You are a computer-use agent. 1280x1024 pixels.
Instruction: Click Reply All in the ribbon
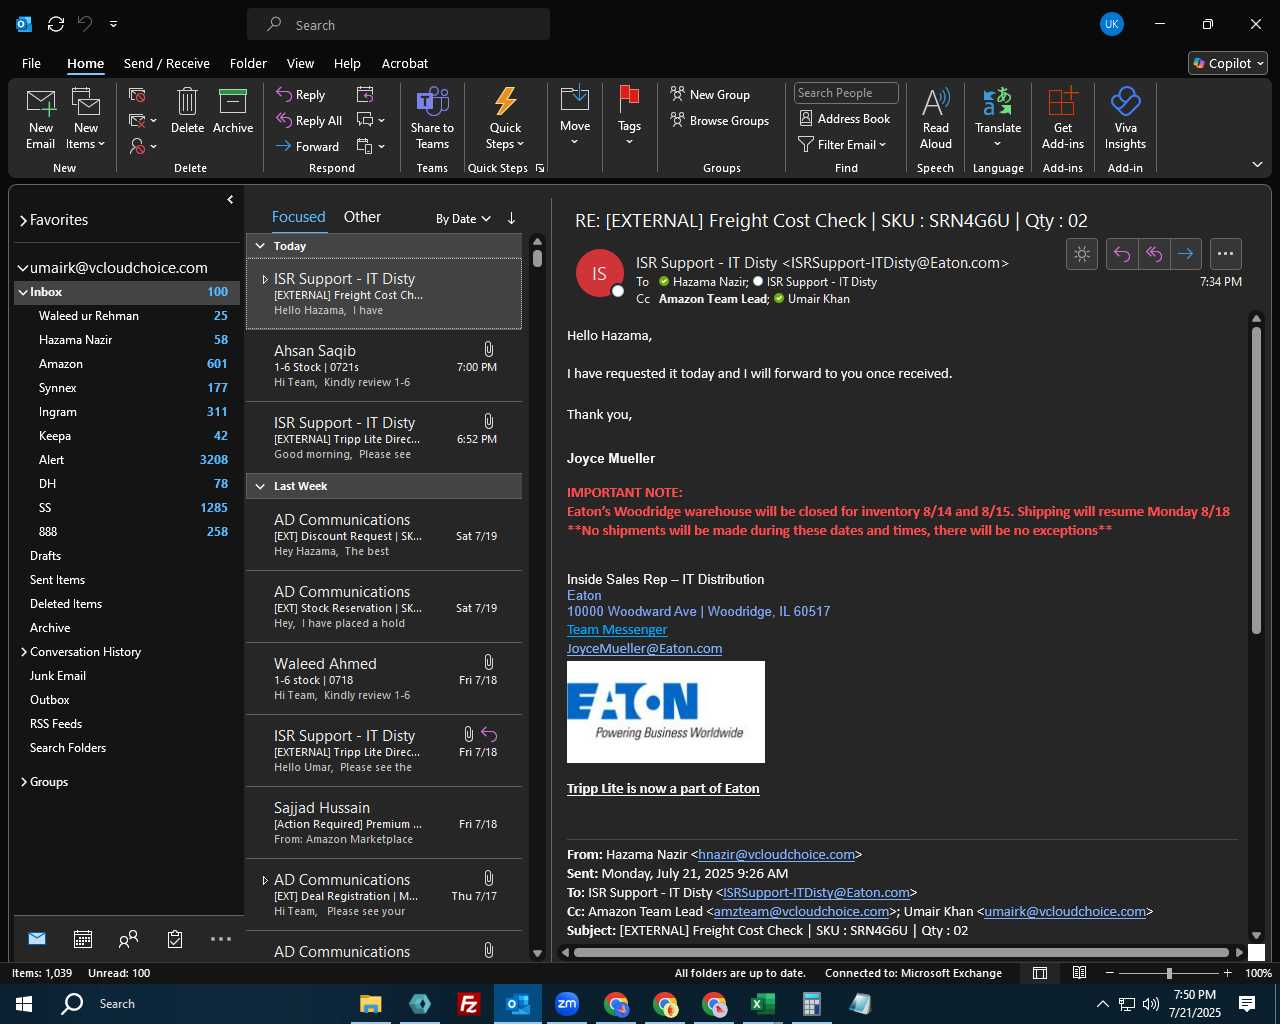[309, 120]
